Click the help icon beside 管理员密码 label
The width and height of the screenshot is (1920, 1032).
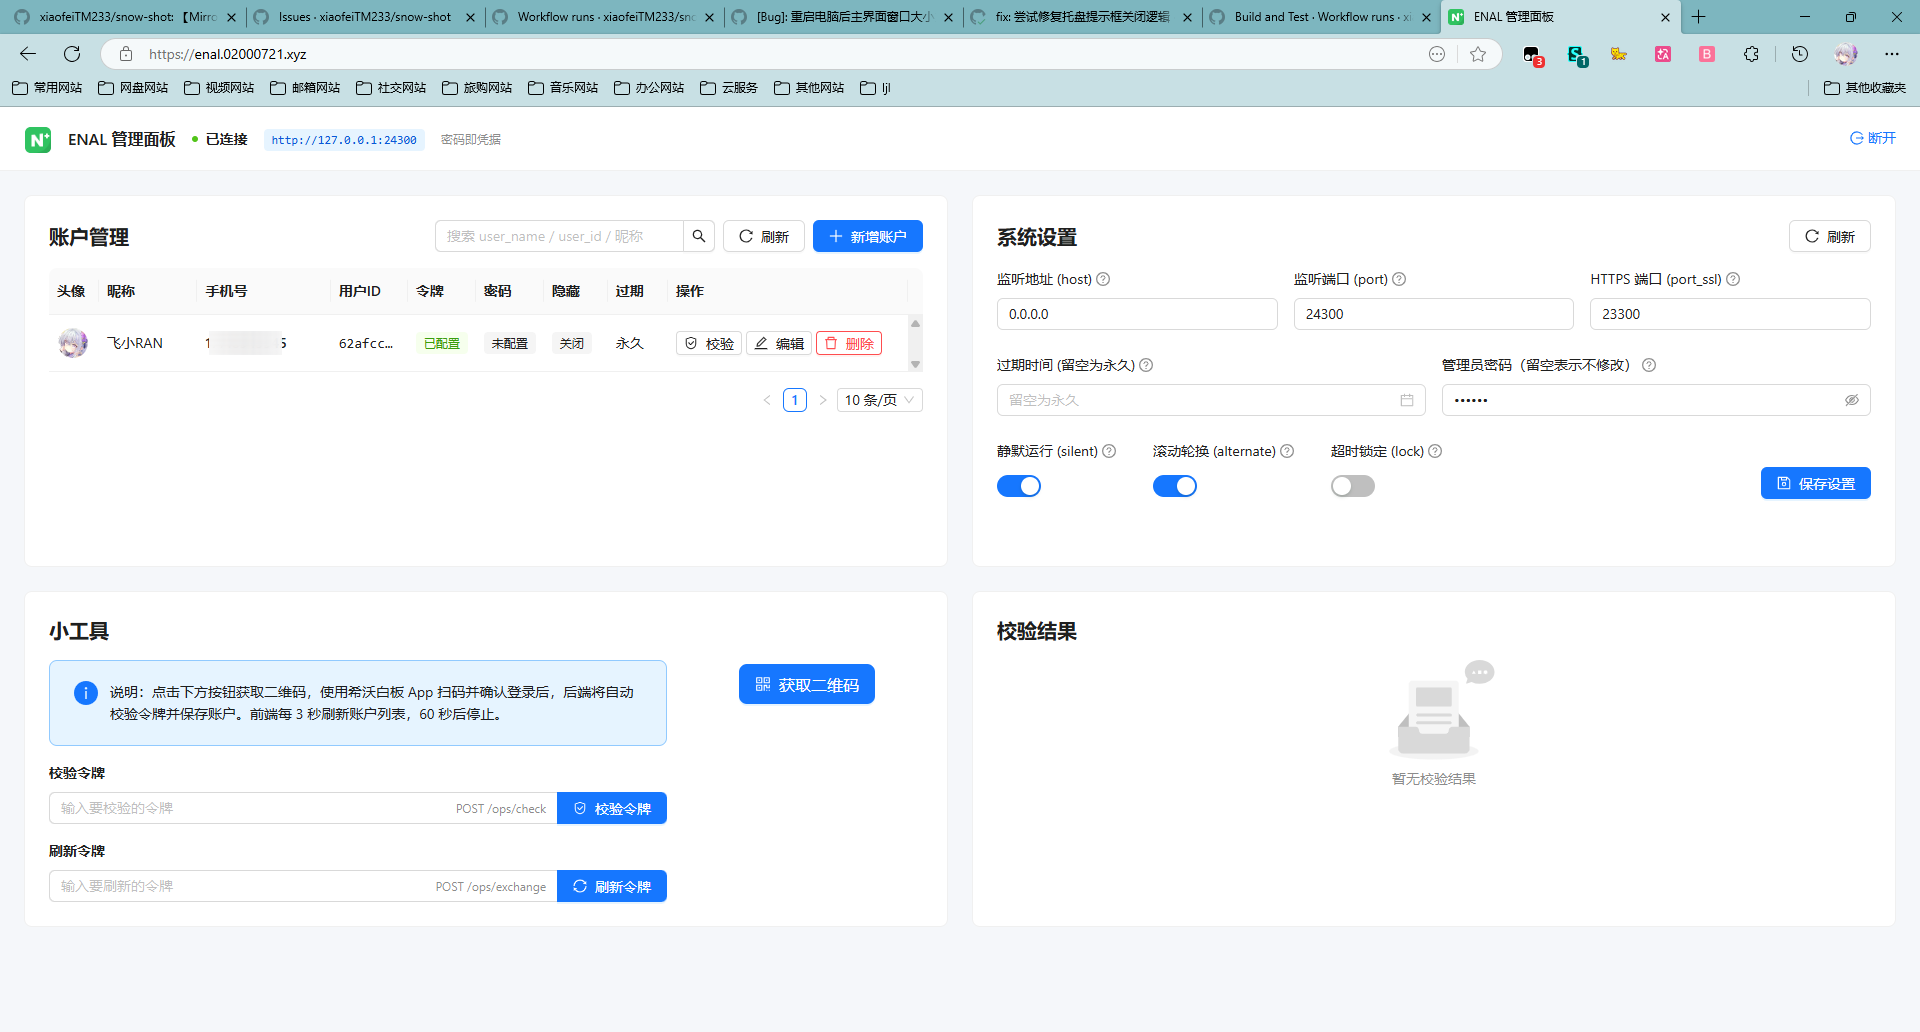point(1649,365)
